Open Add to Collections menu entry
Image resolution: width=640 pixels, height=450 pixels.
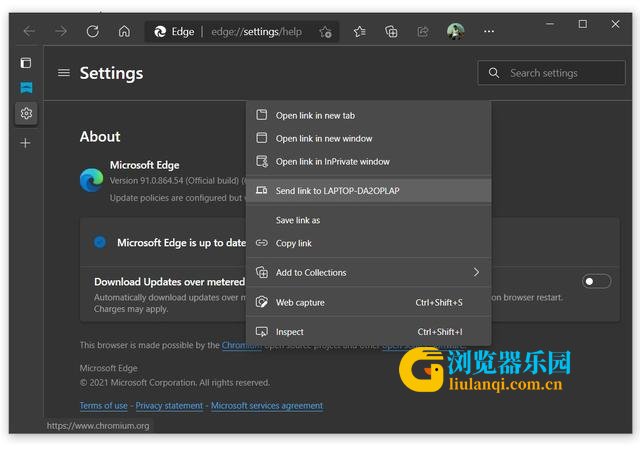pos(369,272)
